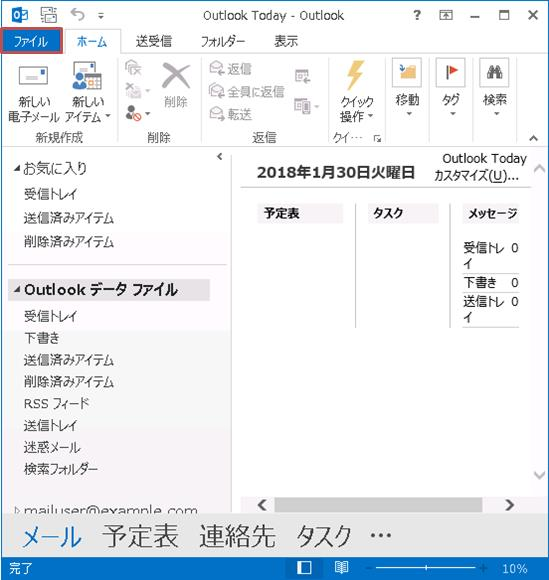This screenshot has height=580, width=549.
Task: Click the horizontal scrollbar right arrow
Action: point(509,505)
